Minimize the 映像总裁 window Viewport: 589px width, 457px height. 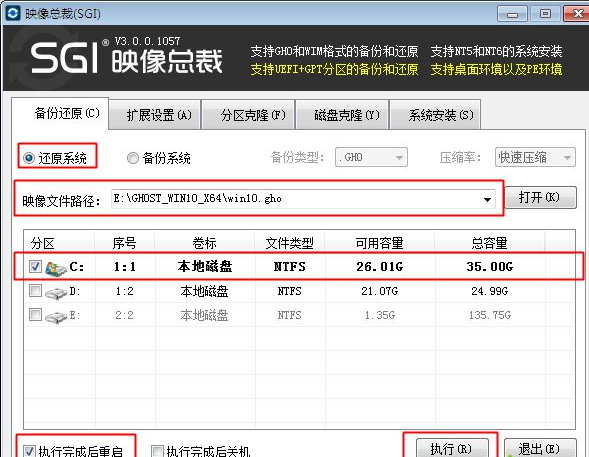tap(512, 14)
